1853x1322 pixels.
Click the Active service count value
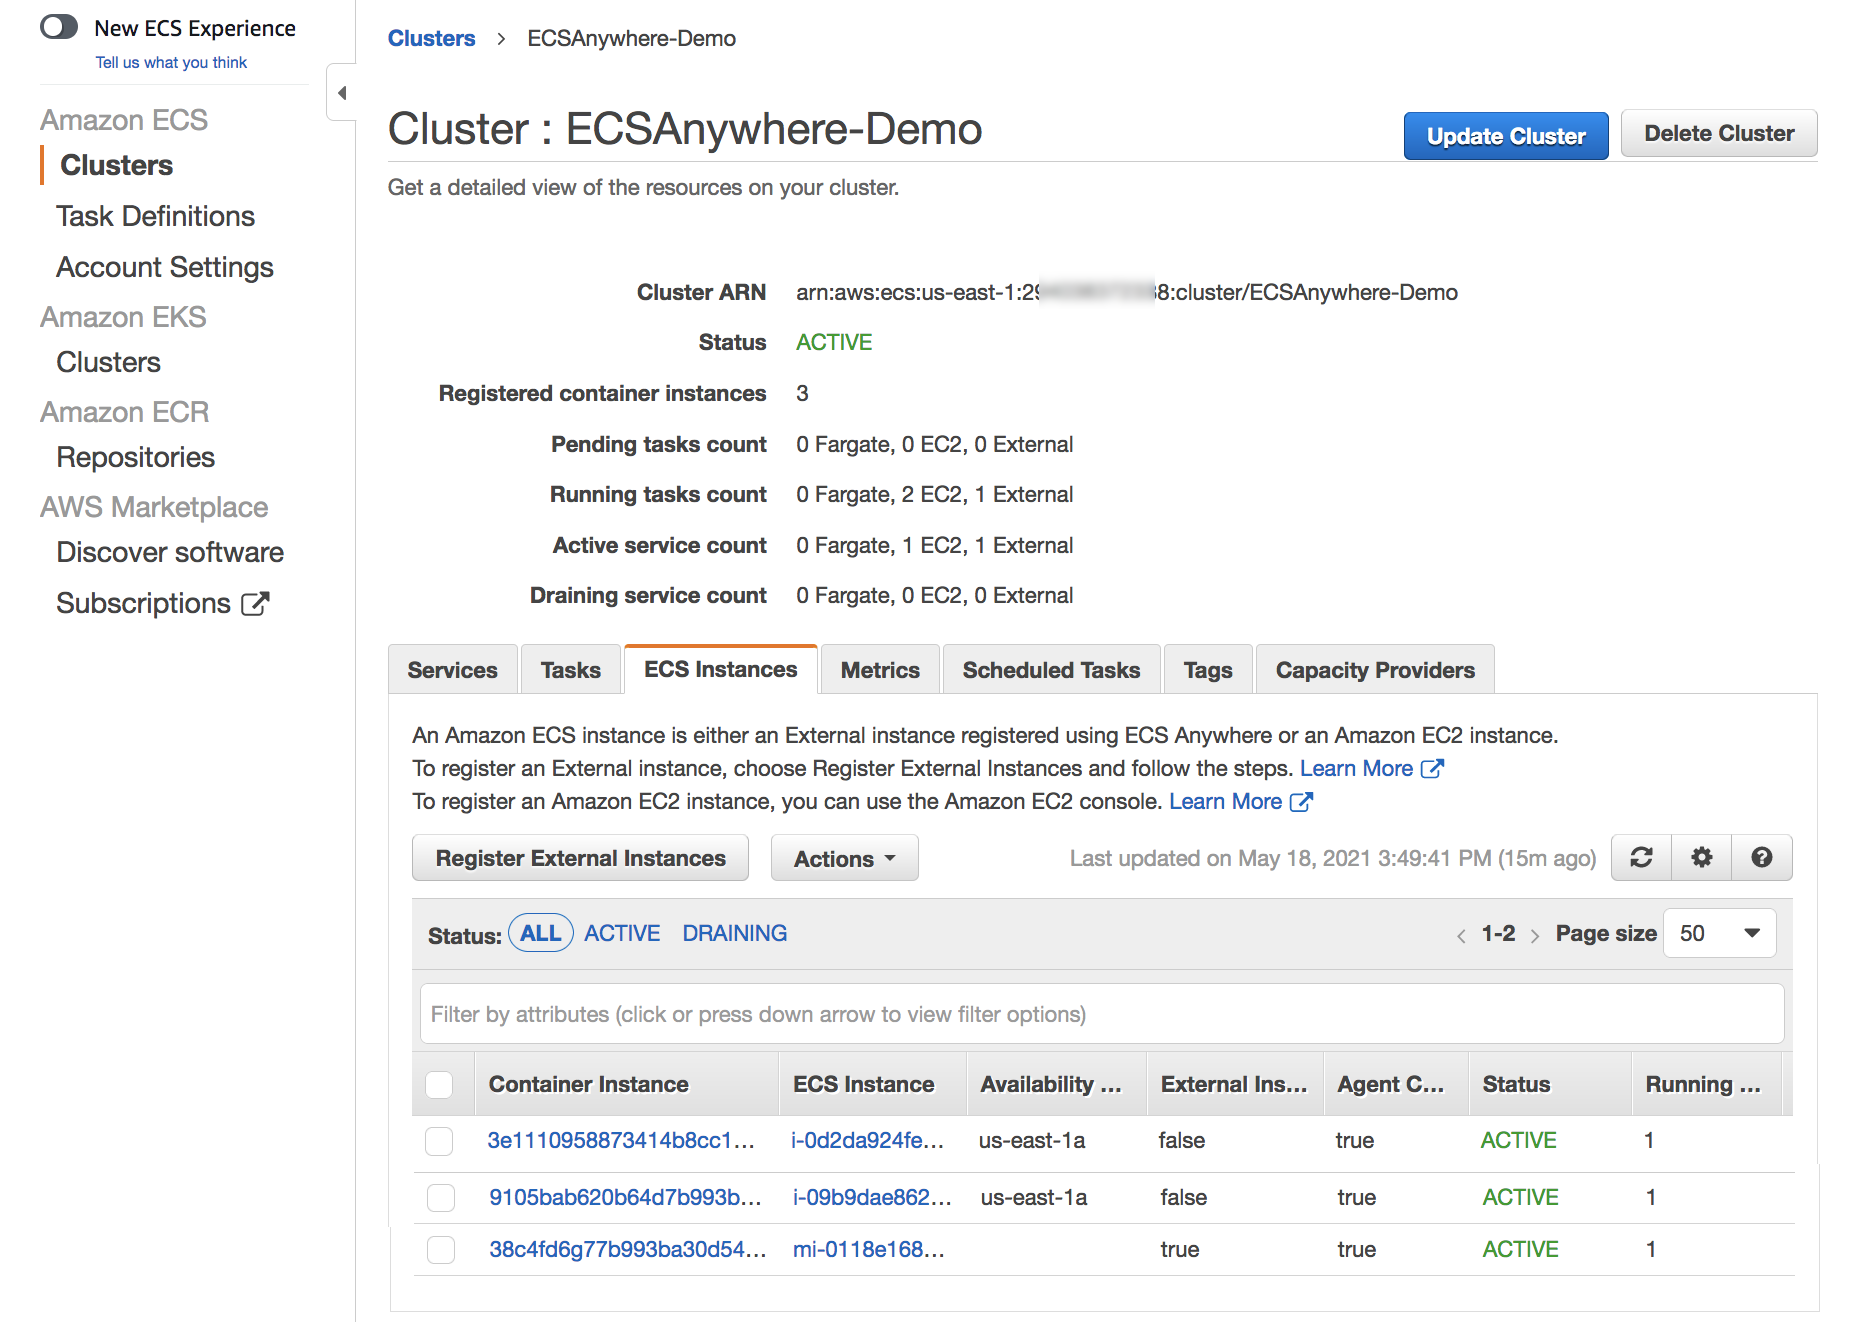934,546
